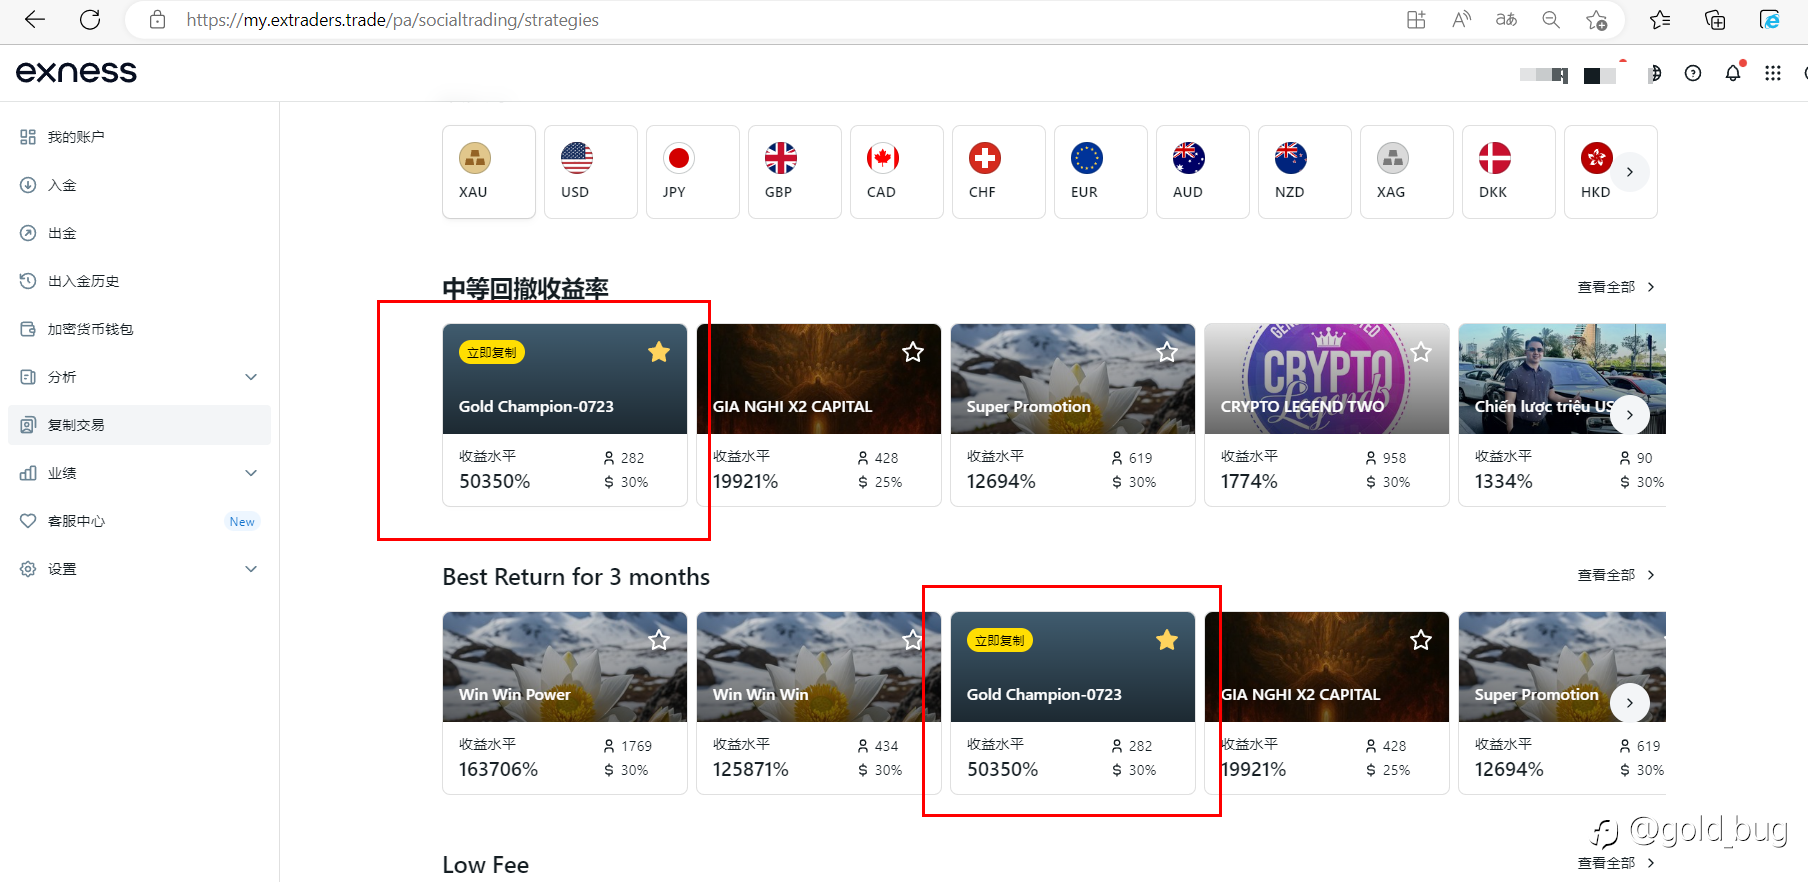Viewport: 1808px width, 882px height.
Task: Open 出入金历史 transaction history
Action: point(139,281)
